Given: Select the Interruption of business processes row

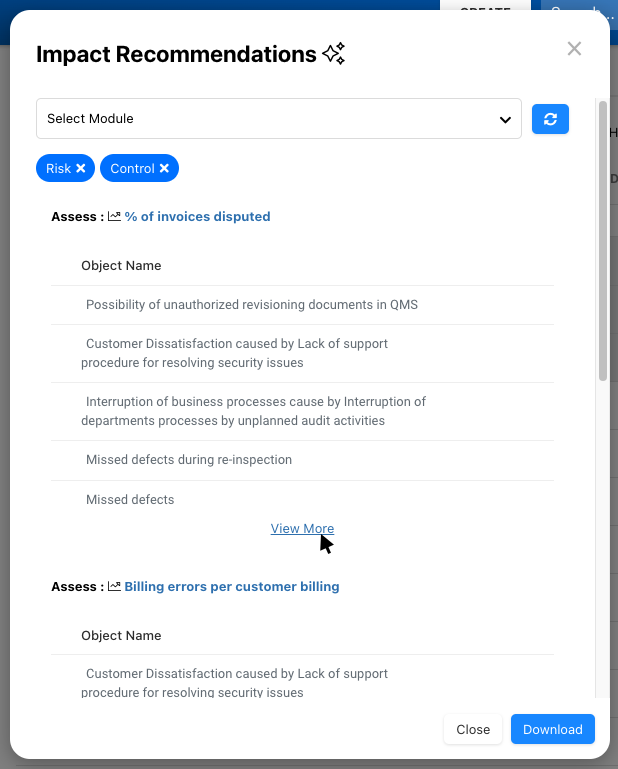Looking at the screenshot, I should pyautogui.click(x=255, y=411).
